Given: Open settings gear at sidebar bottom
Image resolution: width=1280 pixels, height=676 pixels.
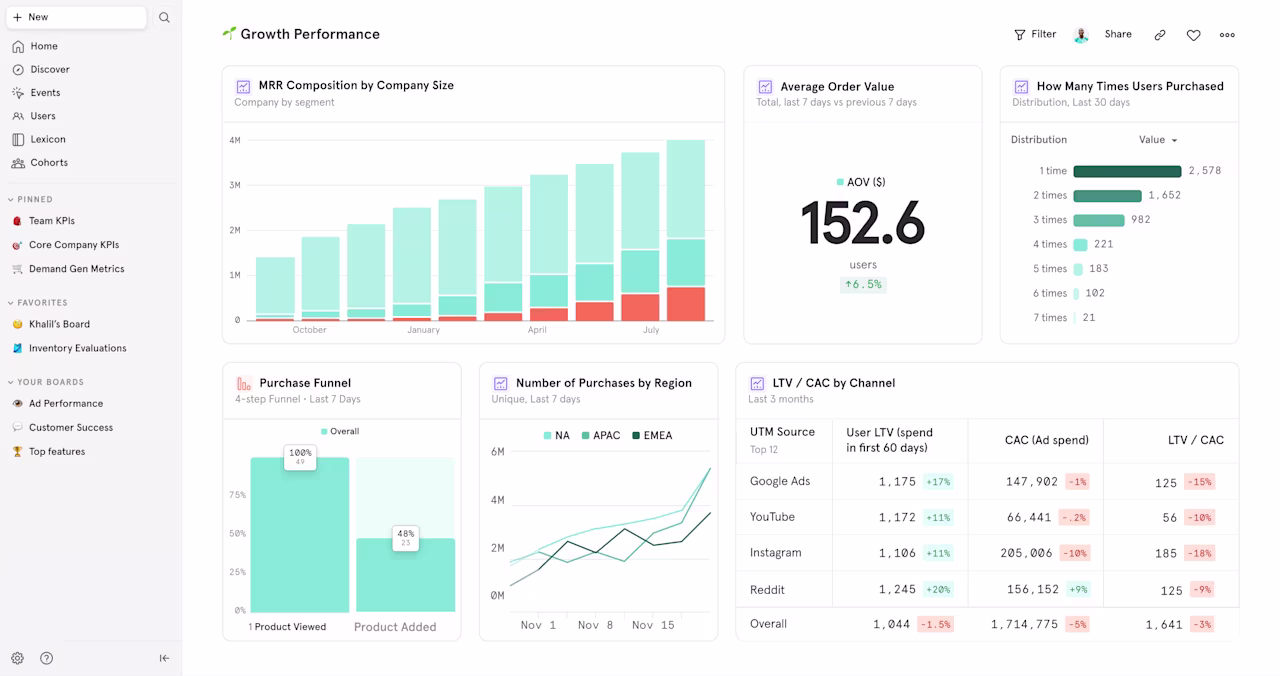Looking at the screenshot, I should [x=17, y=658].
